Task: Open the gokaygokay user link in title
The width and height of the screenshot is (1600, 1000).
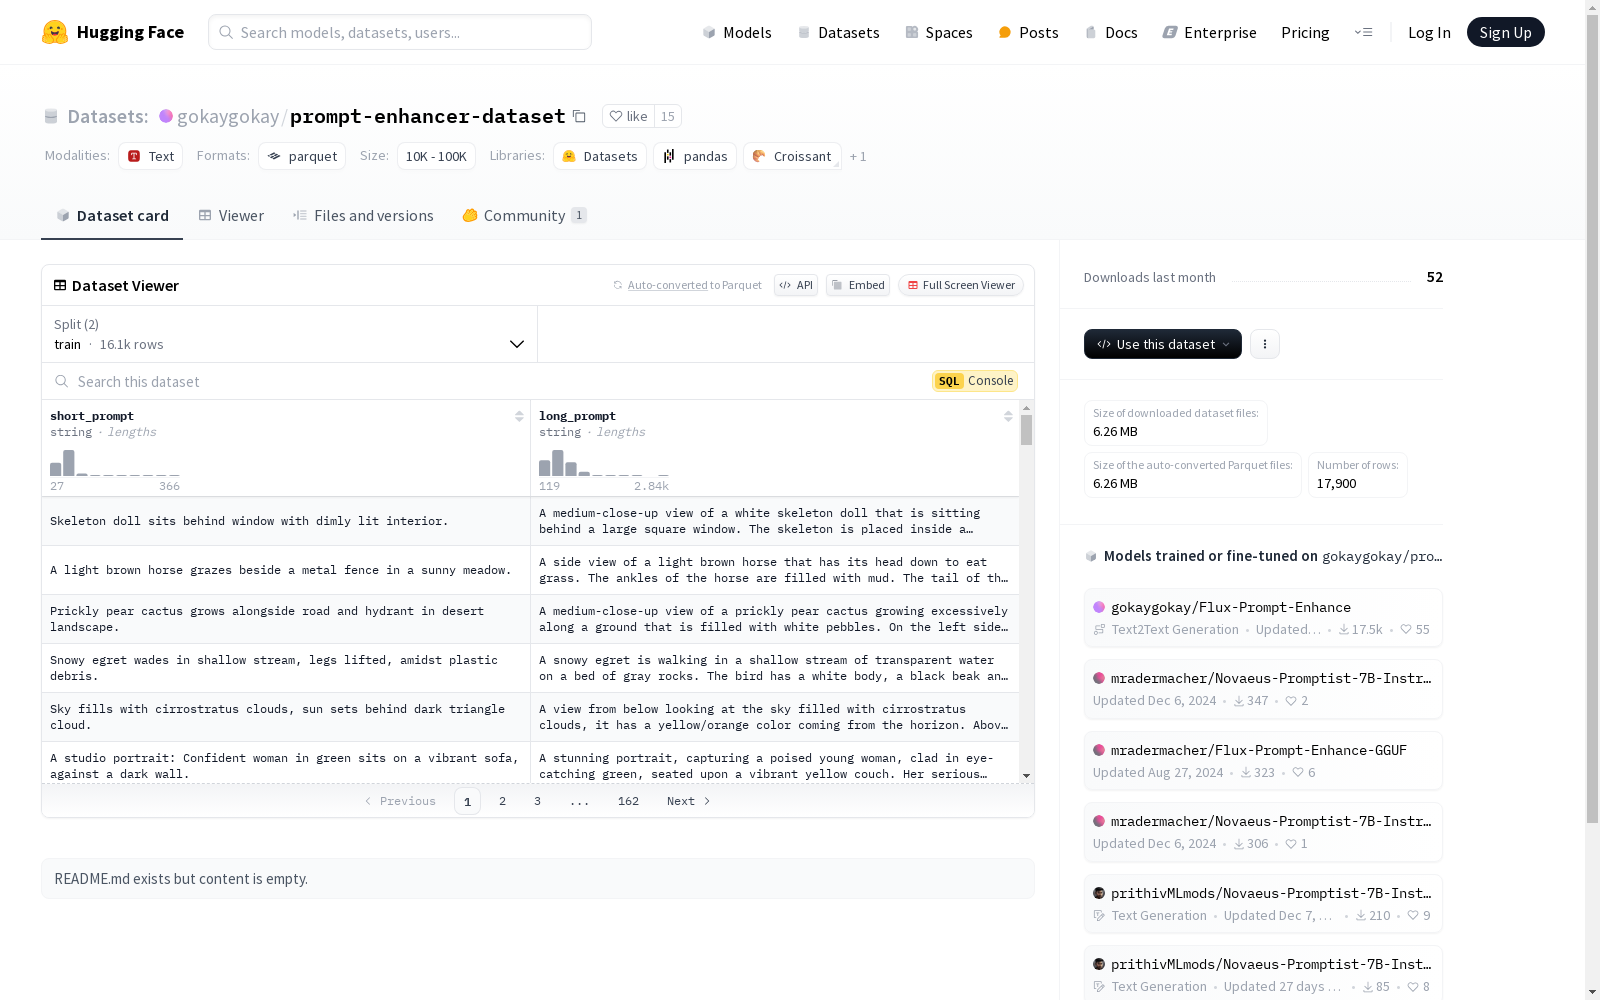Action: click(x=228, y=116)
